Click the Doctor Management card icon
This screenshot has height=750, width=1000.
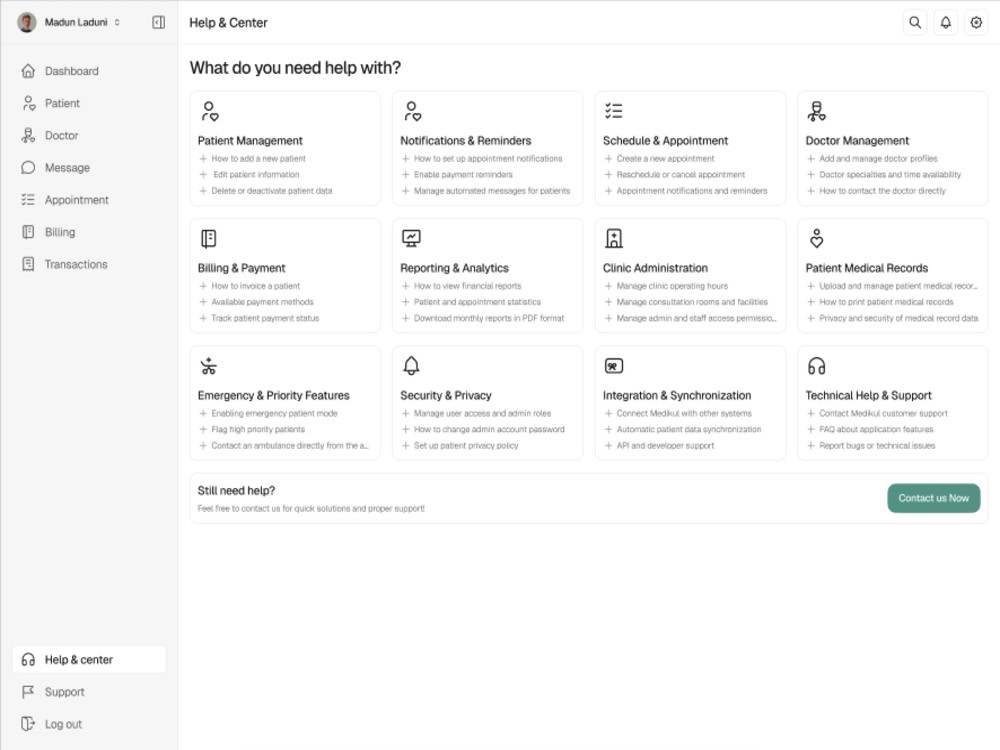tap(816, 111)
